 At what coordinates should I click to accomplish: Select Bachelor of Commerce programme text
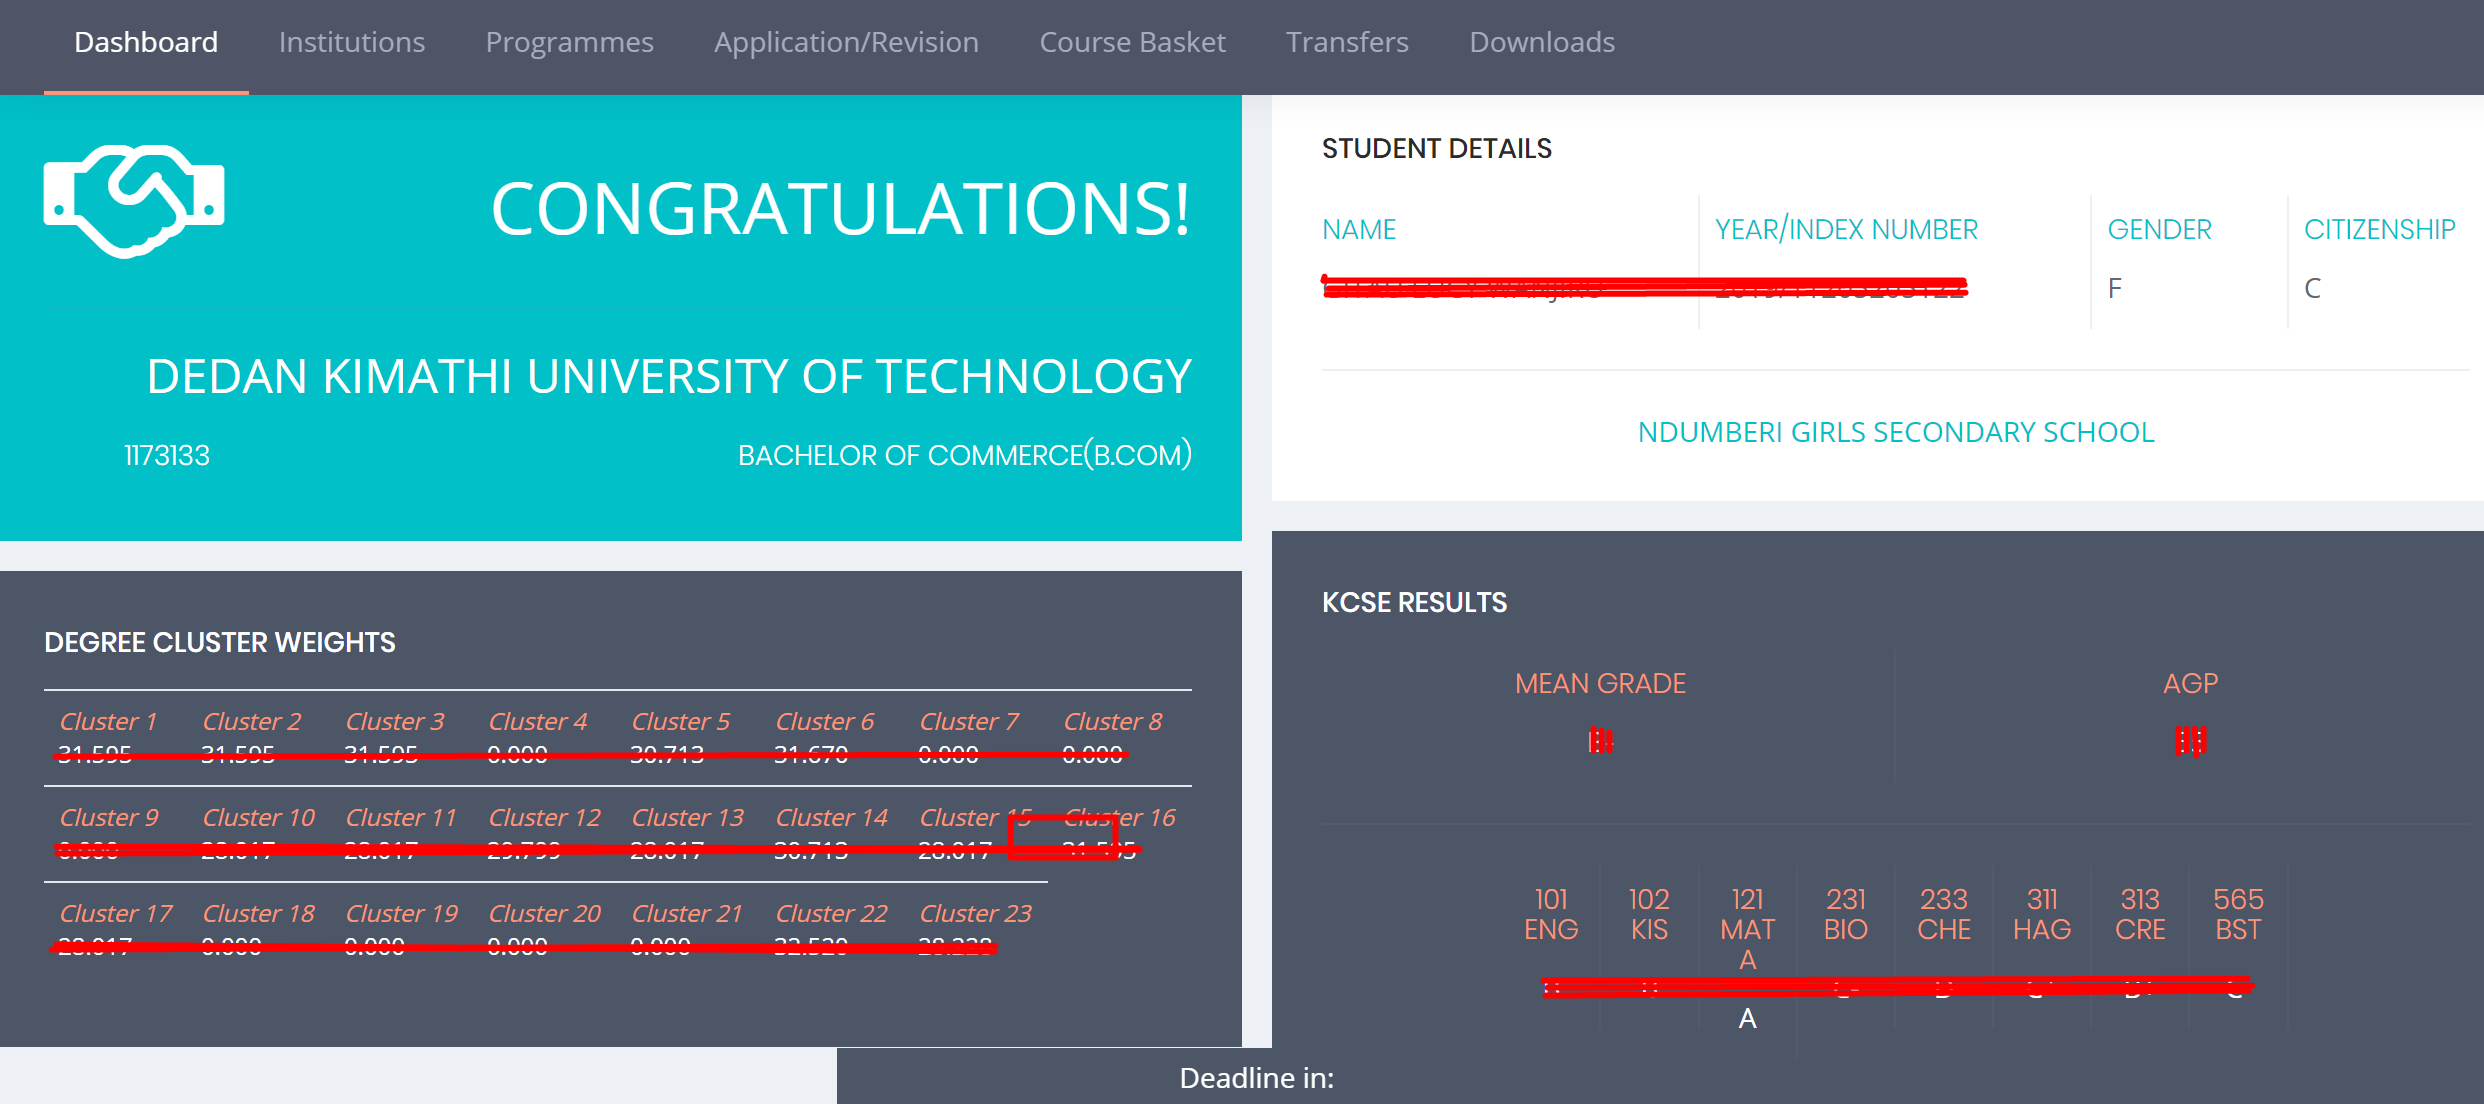[x=964, y=455]
